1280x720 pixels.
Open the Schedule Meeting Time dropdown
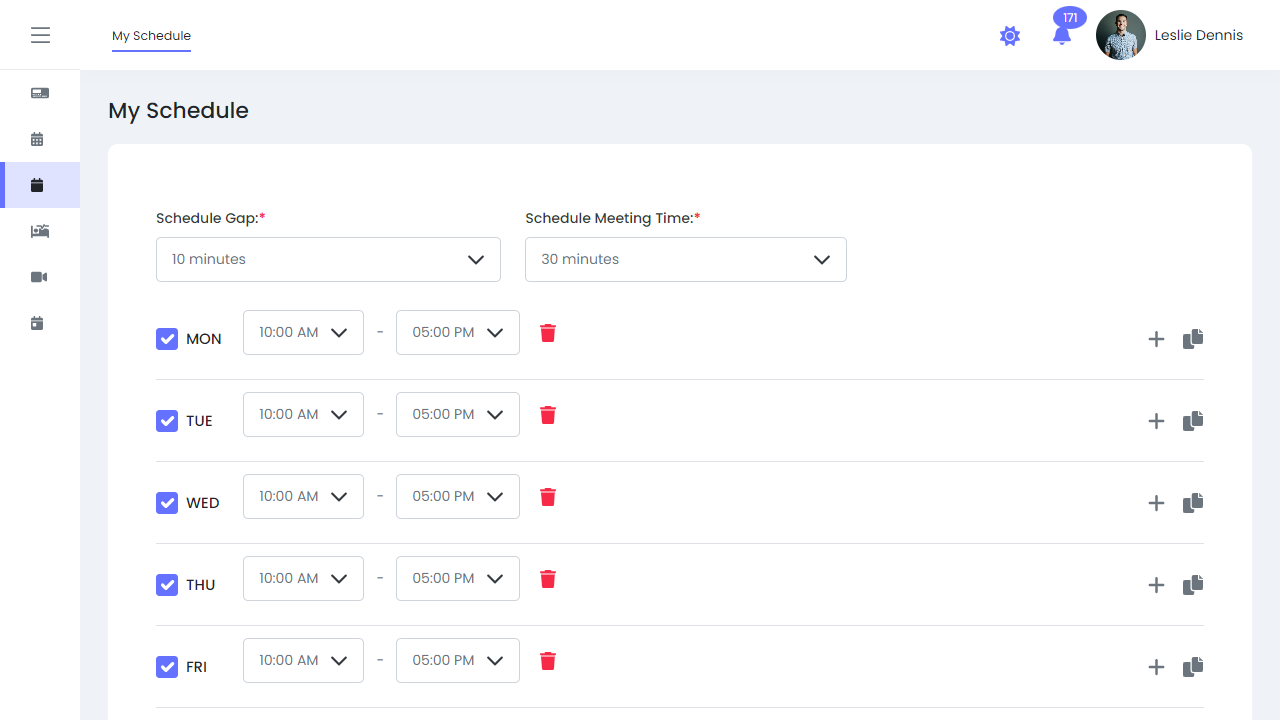[x=685, y=259]
